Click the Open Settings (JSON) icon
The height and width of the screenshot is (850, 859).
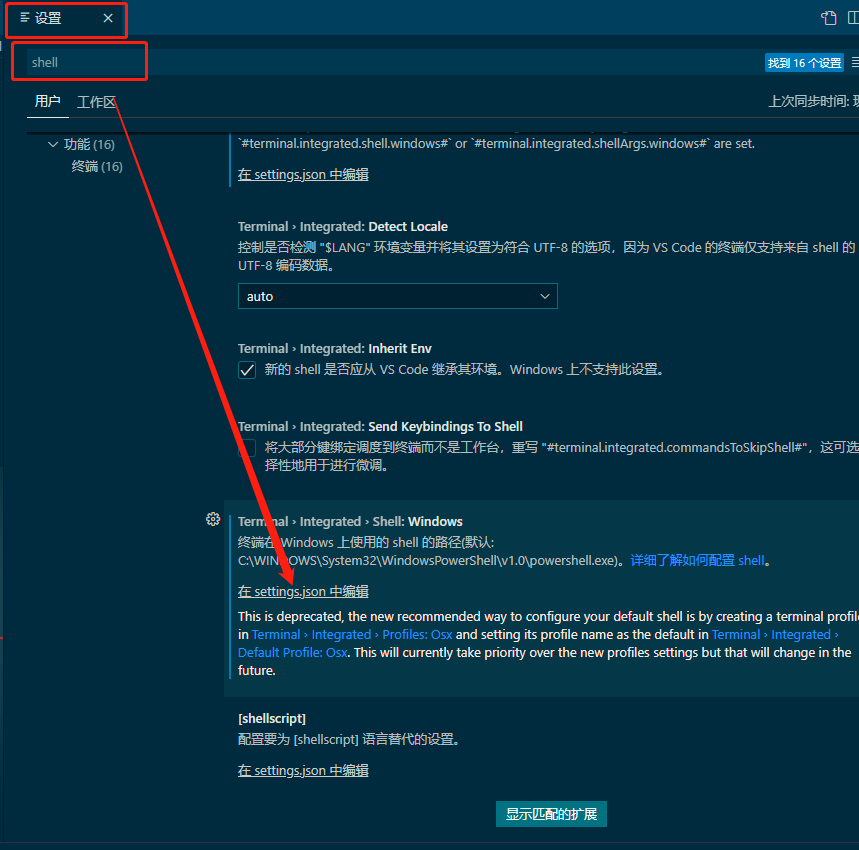coord(828,18)
